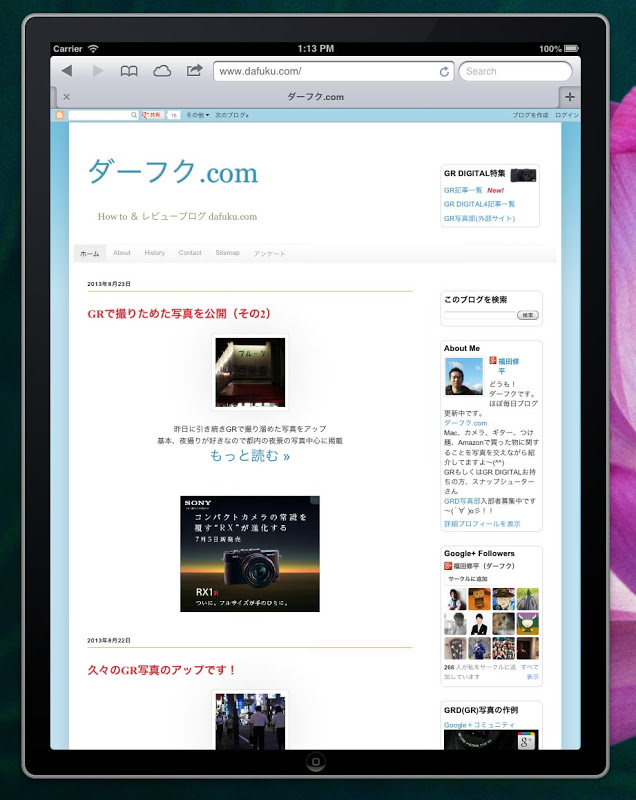Click もっと読む » link
Image resolution: width=636 pixels, height=800 pixels.
tap(250, 455)
